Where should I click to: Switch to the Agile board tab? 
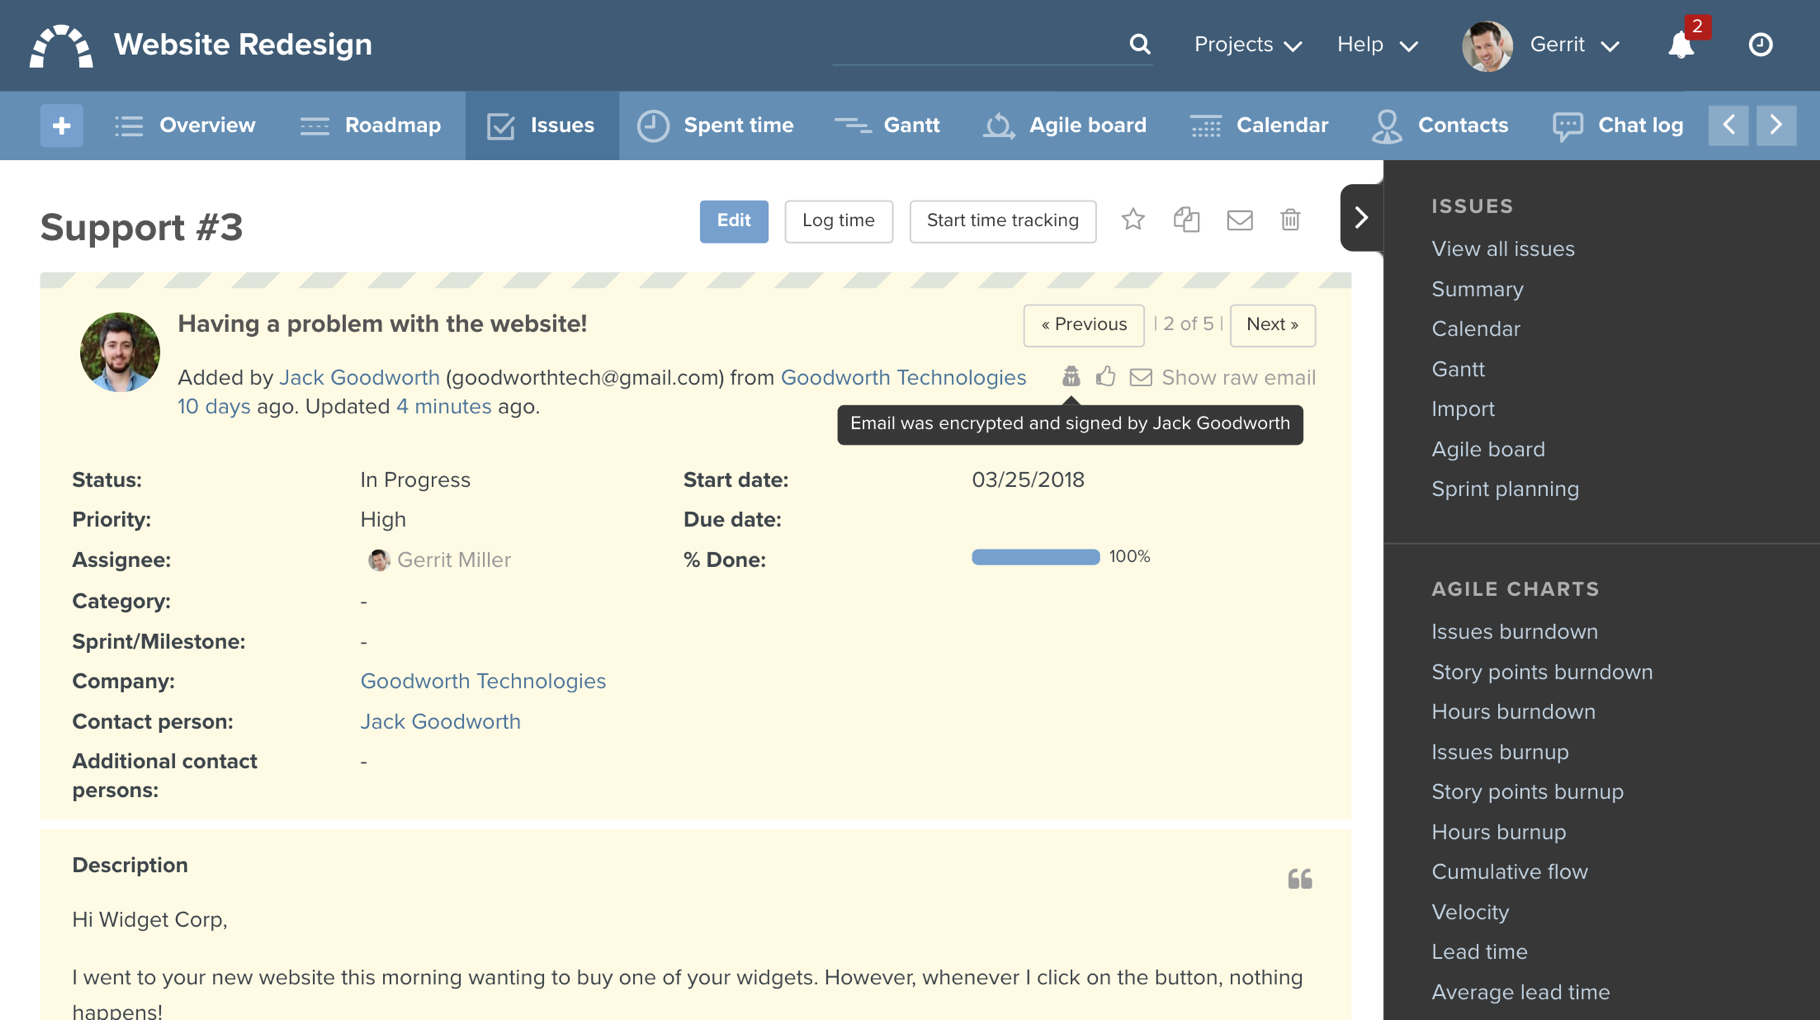[1065, 126]
